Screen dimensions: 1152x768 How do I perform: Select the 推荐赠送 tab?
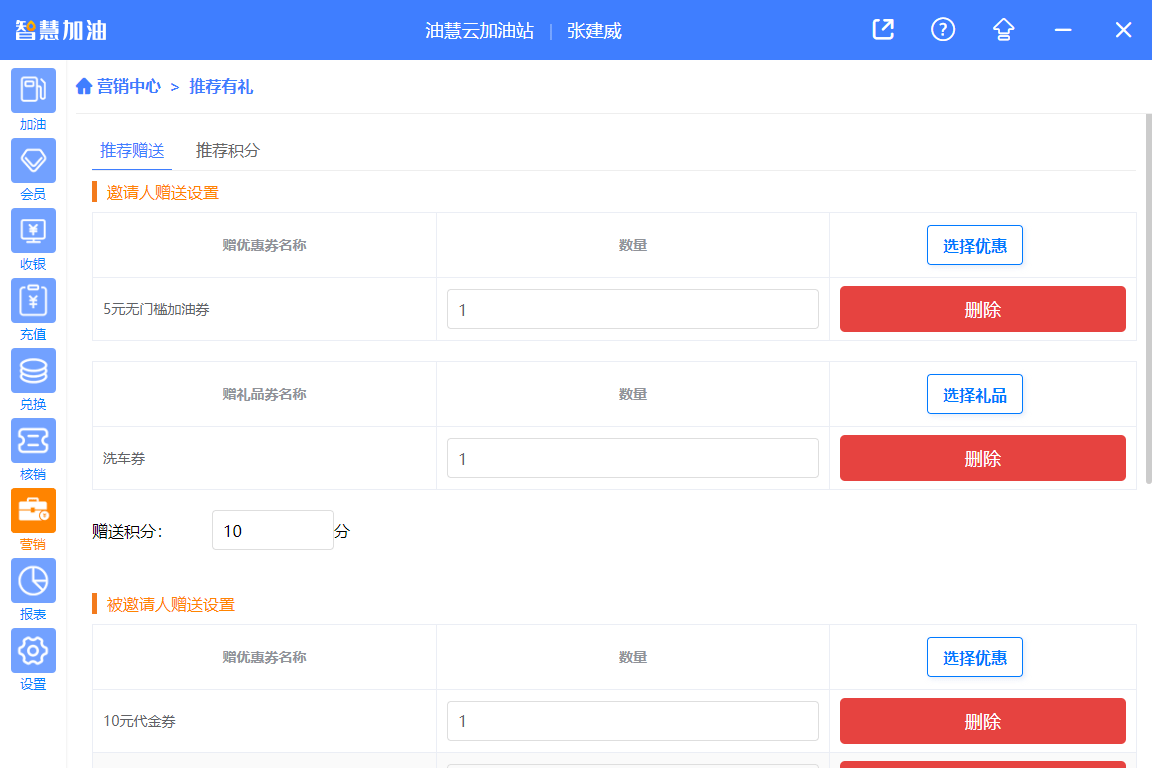click(x=130, y=147)
